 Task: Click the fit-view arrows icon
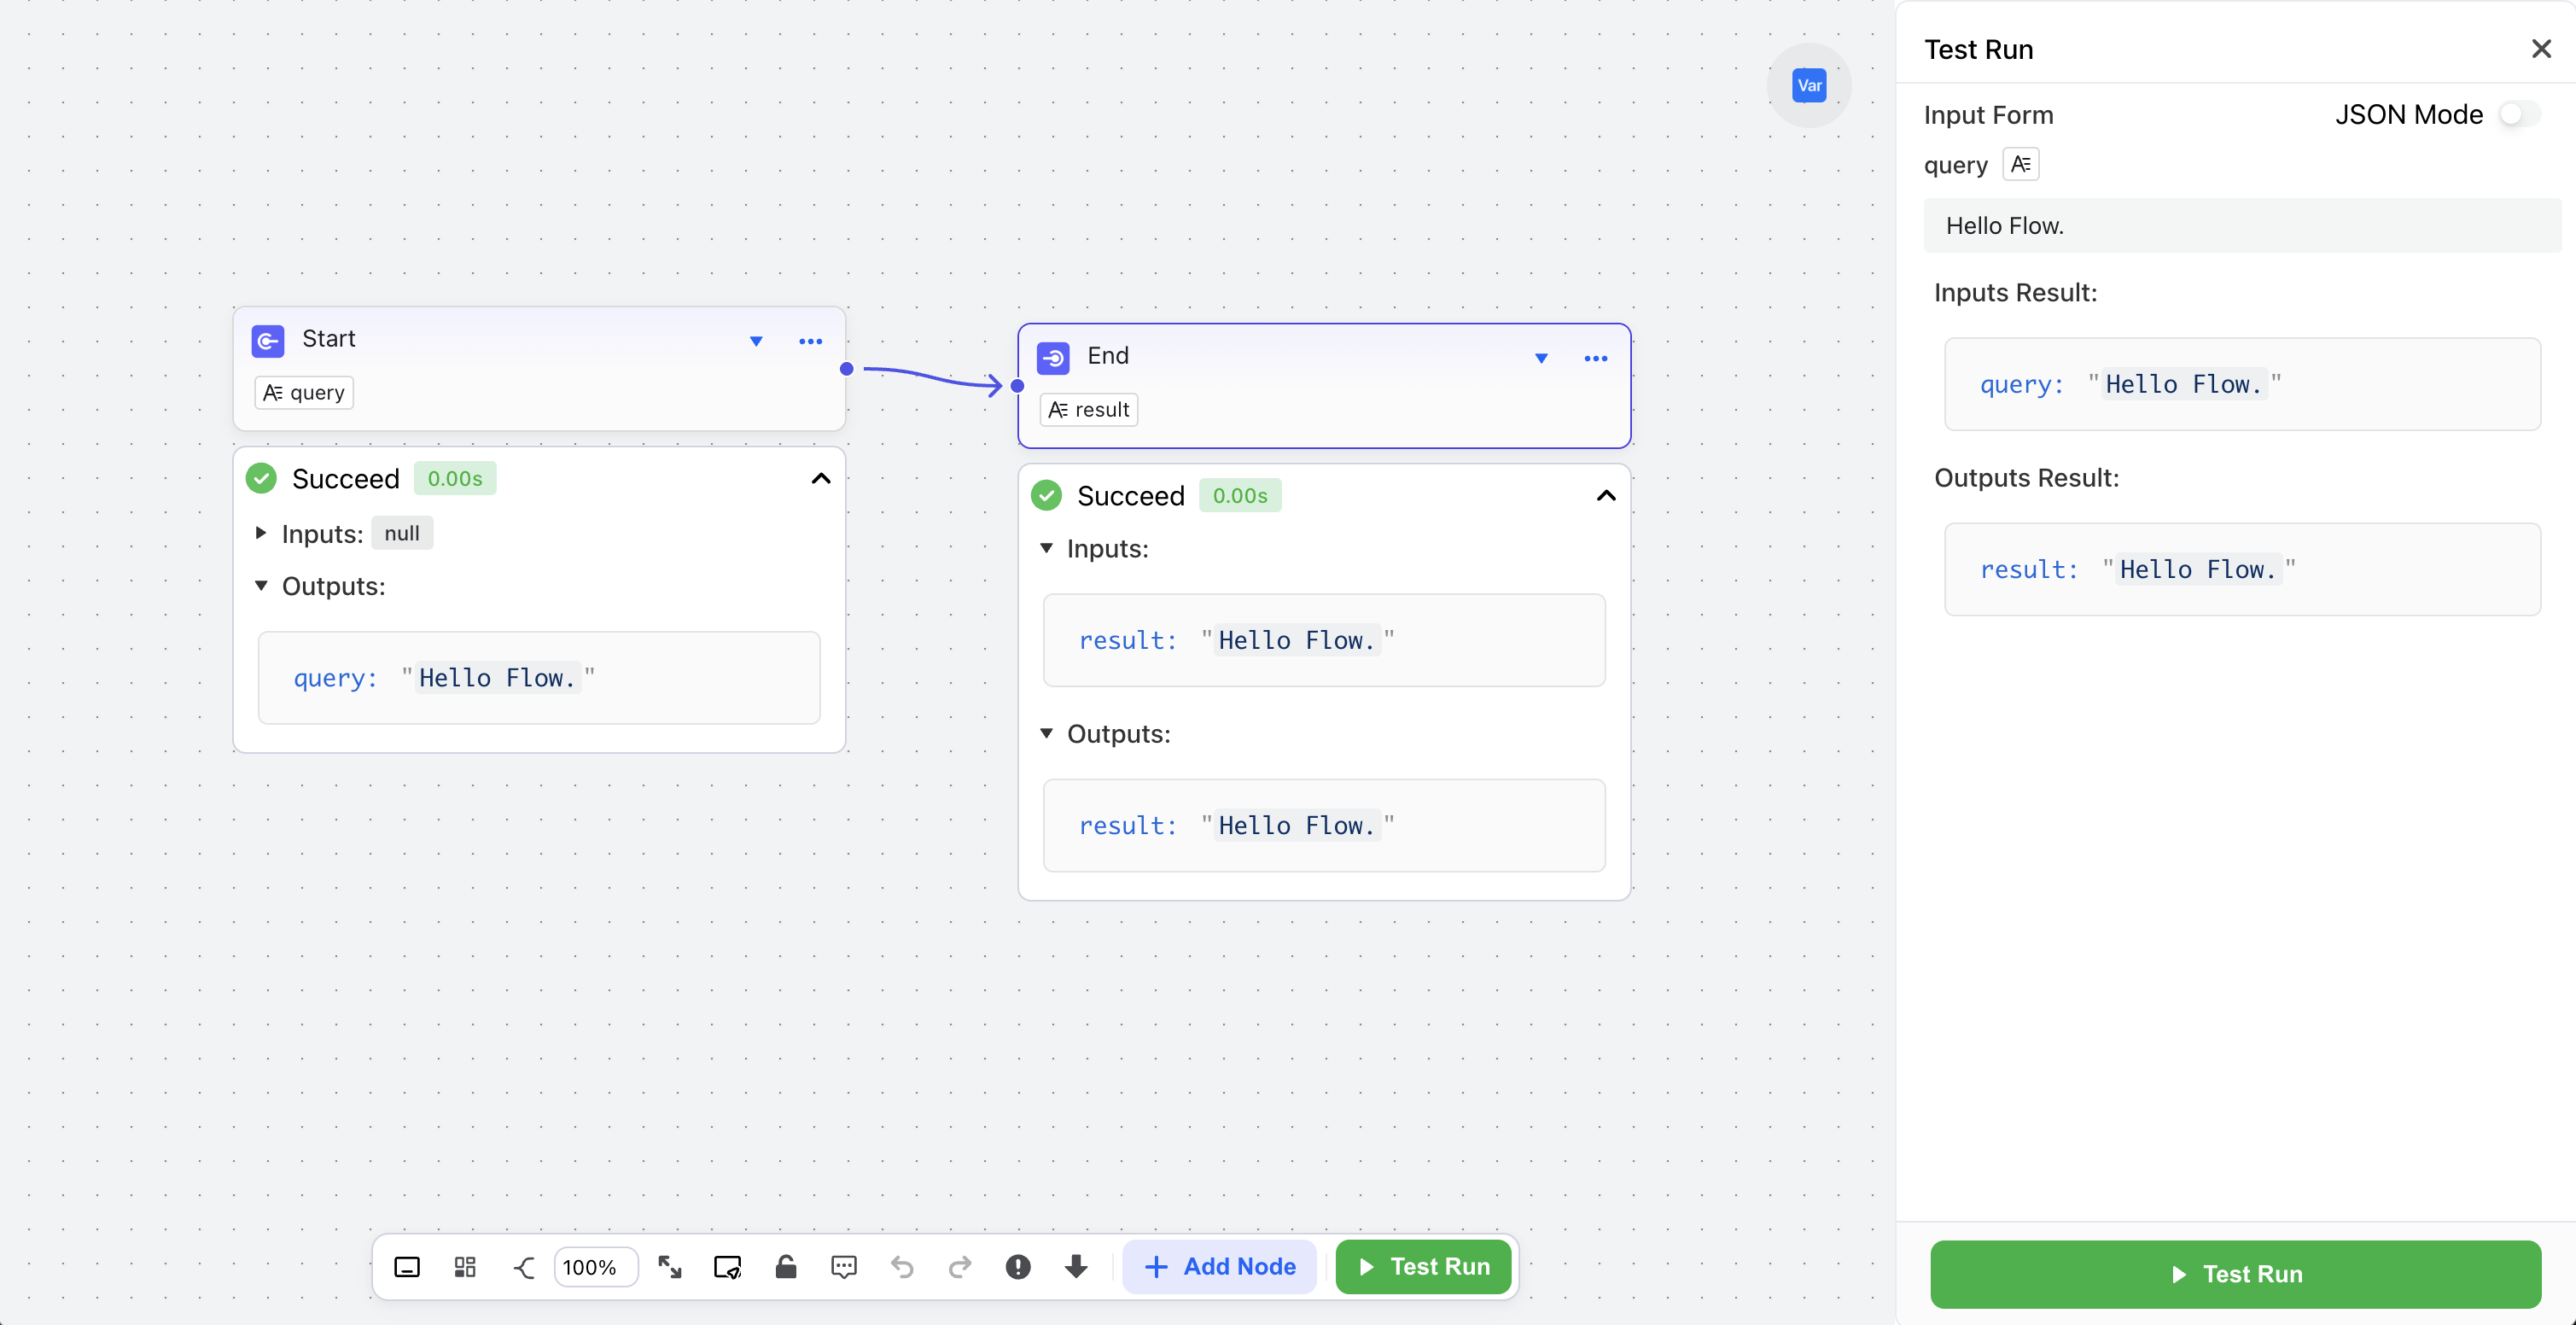669,1267
